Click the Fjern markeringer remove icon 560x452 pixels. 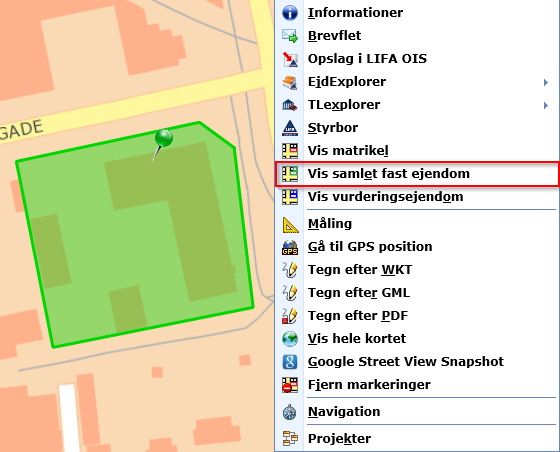pos(290,385)
